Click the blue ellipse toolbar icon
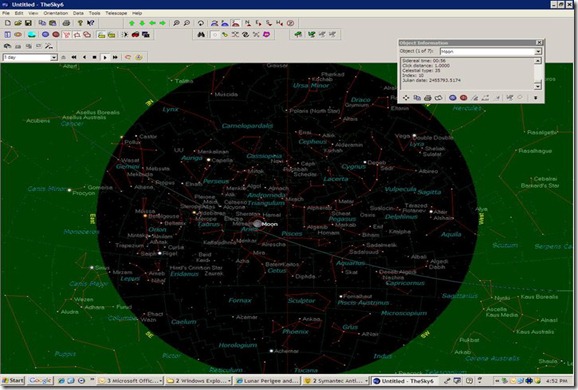578x390 pixels. pyautogui.click(x=45, y=34)
